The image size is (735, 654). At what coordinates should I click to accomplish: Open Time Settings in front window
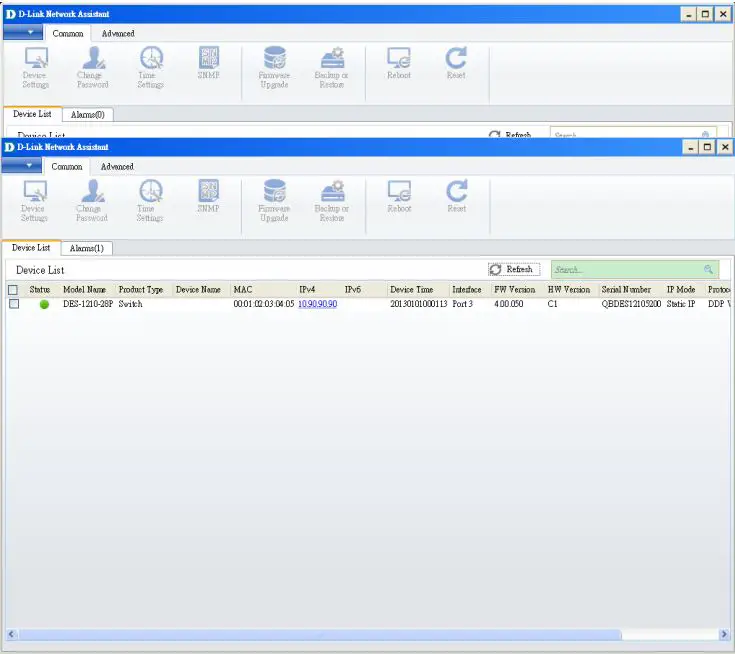[x=150, y=201]
